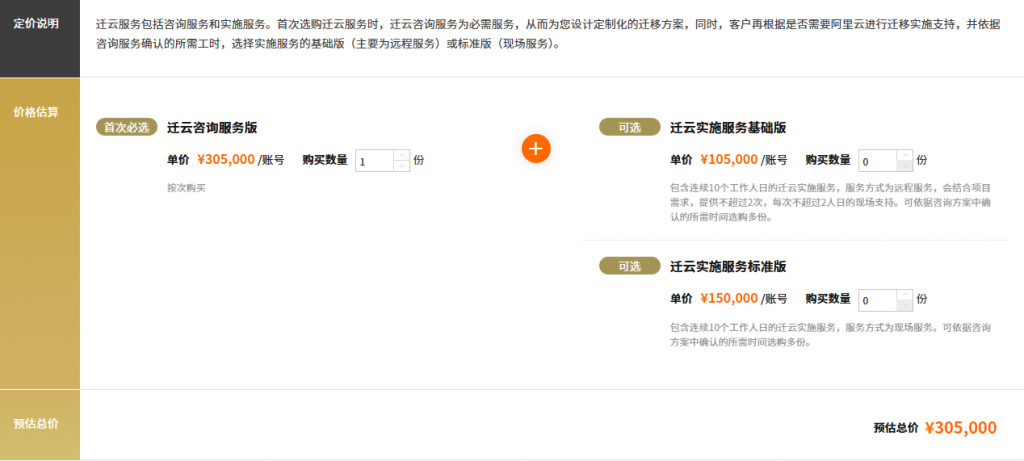Open the 定价说明 sidebar section
The image size is (1024, 461).
(36, 23)
